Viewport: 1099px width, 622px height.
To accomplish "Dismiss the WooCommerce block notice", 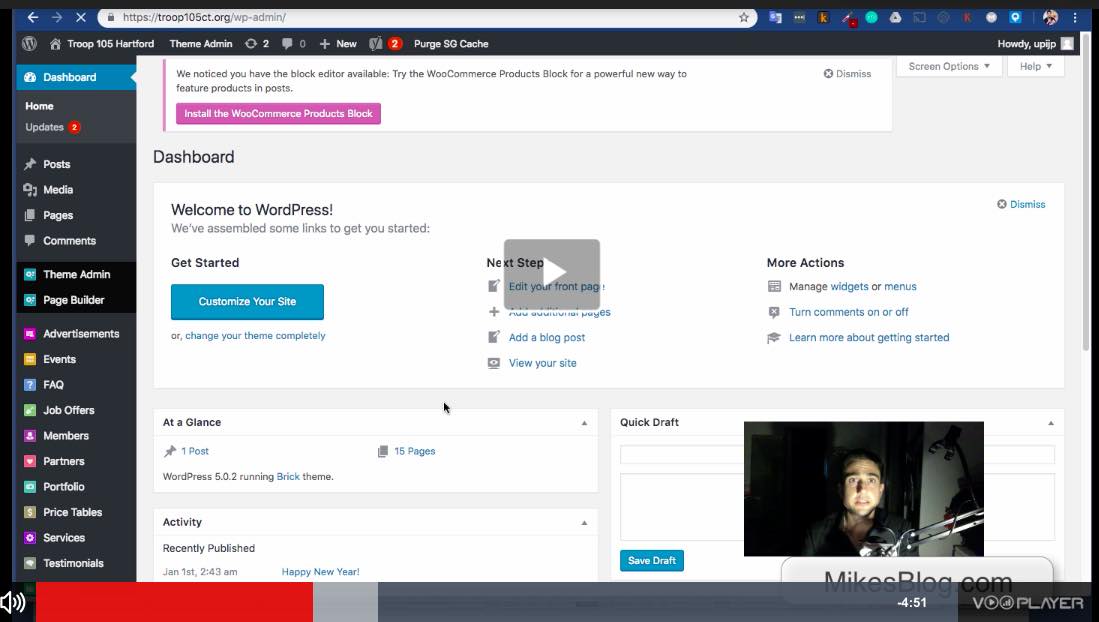I will 847,74.
